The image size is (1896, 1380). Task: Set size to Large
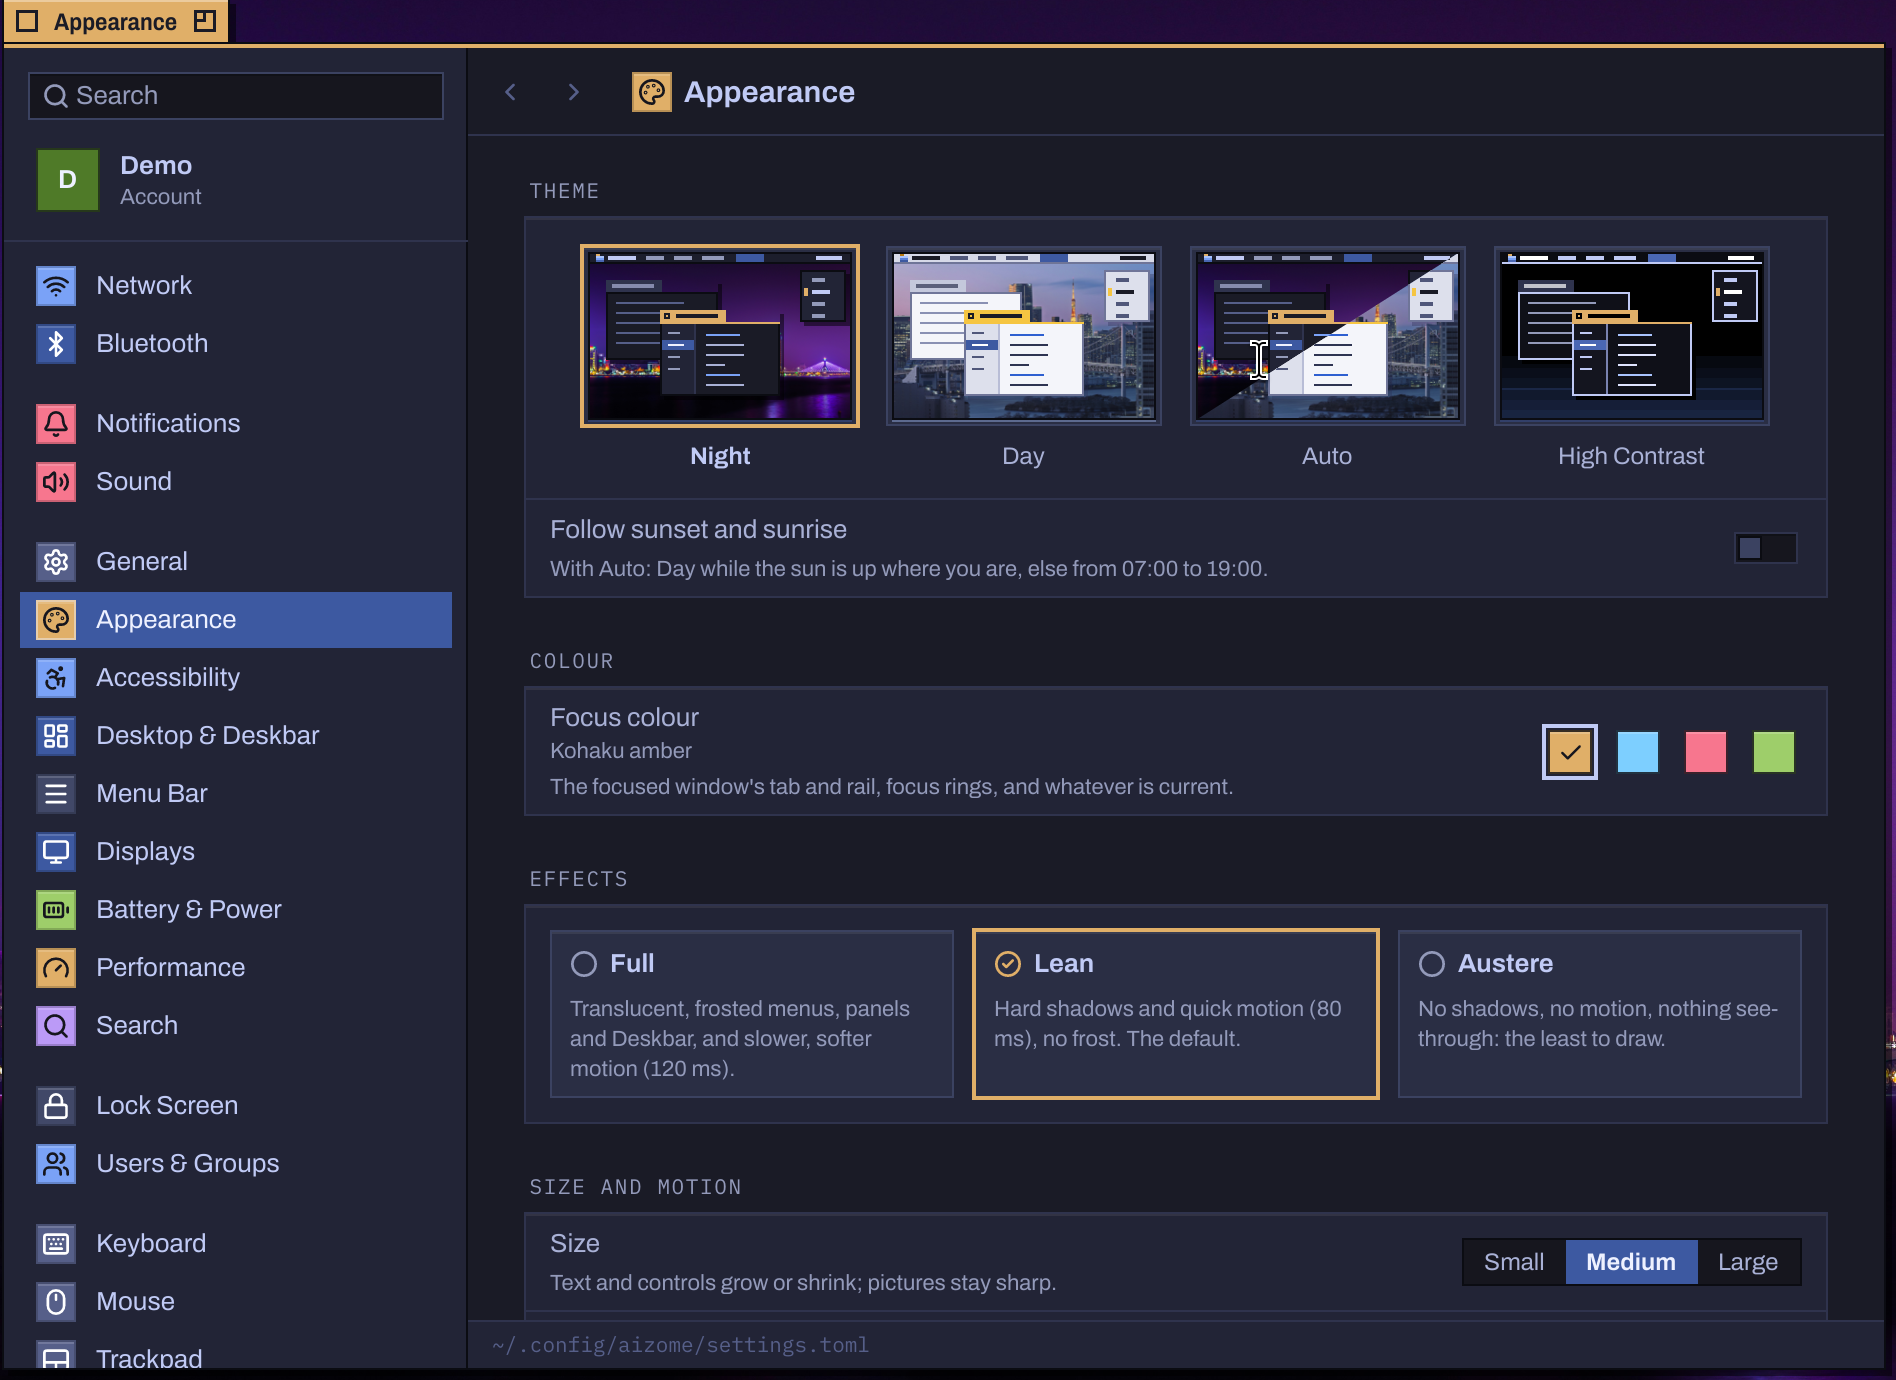tap(1748, 1262)
